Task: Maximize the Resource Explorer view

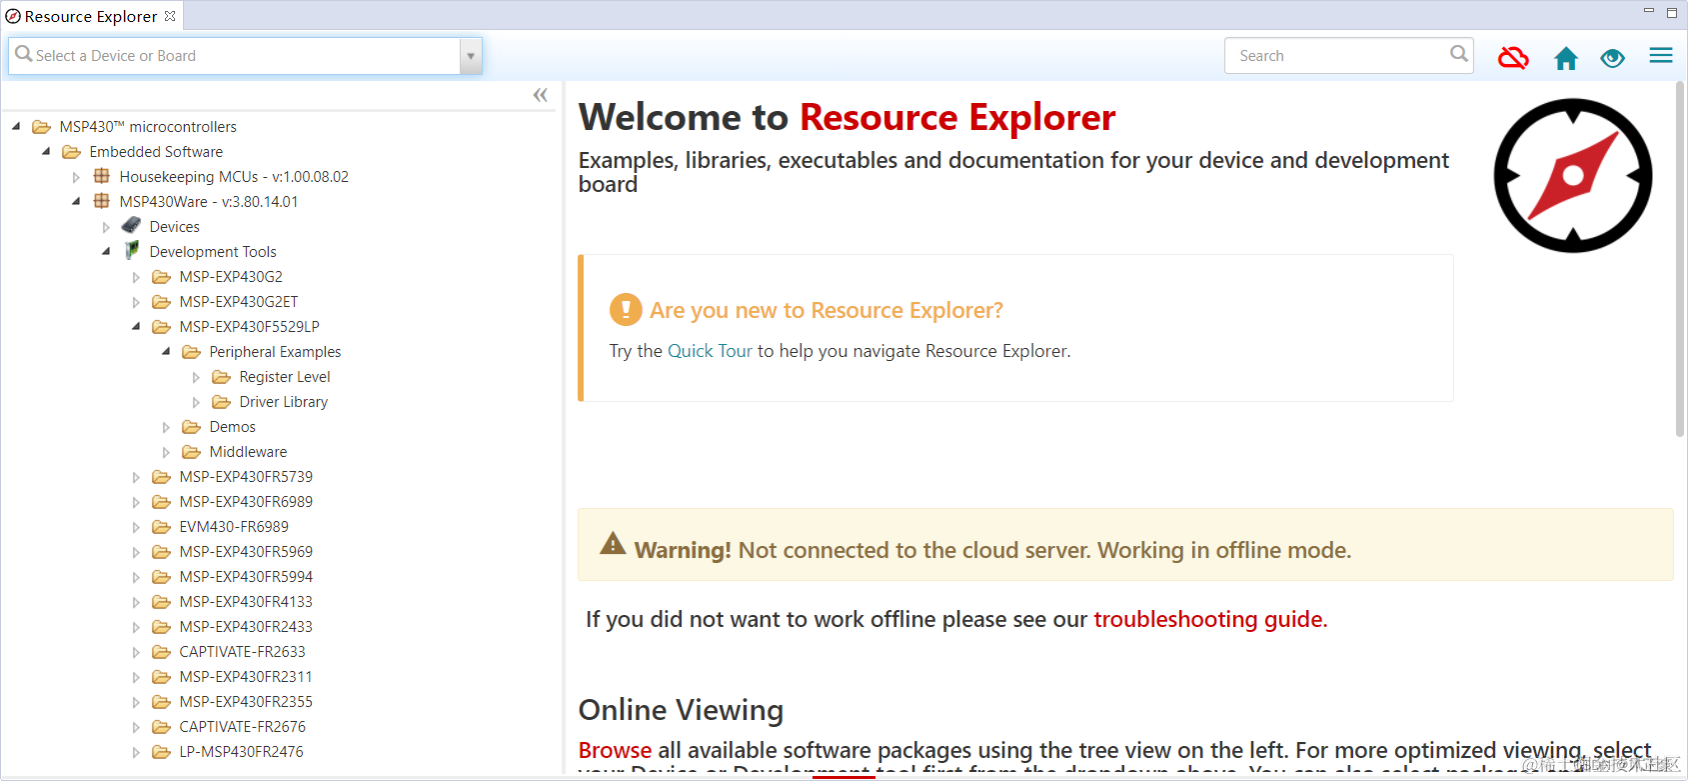Action: [1671, 13]
